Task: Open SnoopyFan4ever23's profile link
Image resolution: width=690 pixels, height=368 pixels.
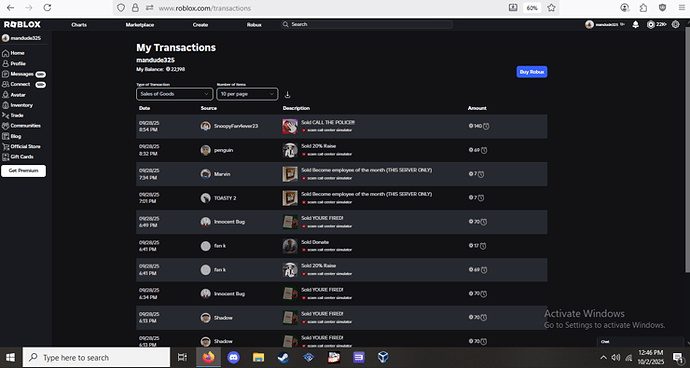Action: (x=236, y=126)
